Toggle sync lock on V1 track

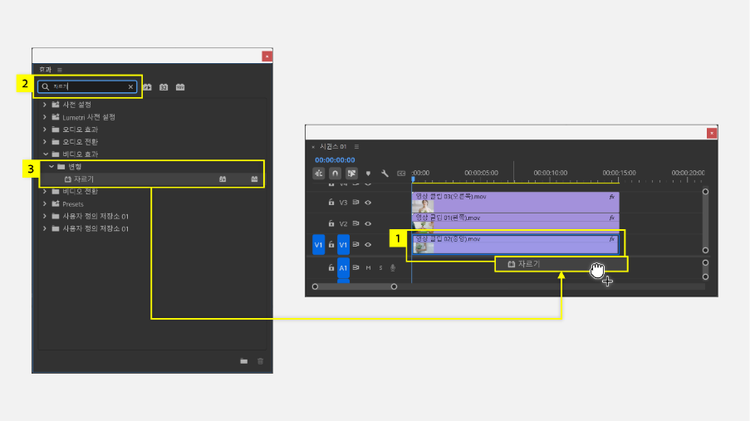click(355, 244)
